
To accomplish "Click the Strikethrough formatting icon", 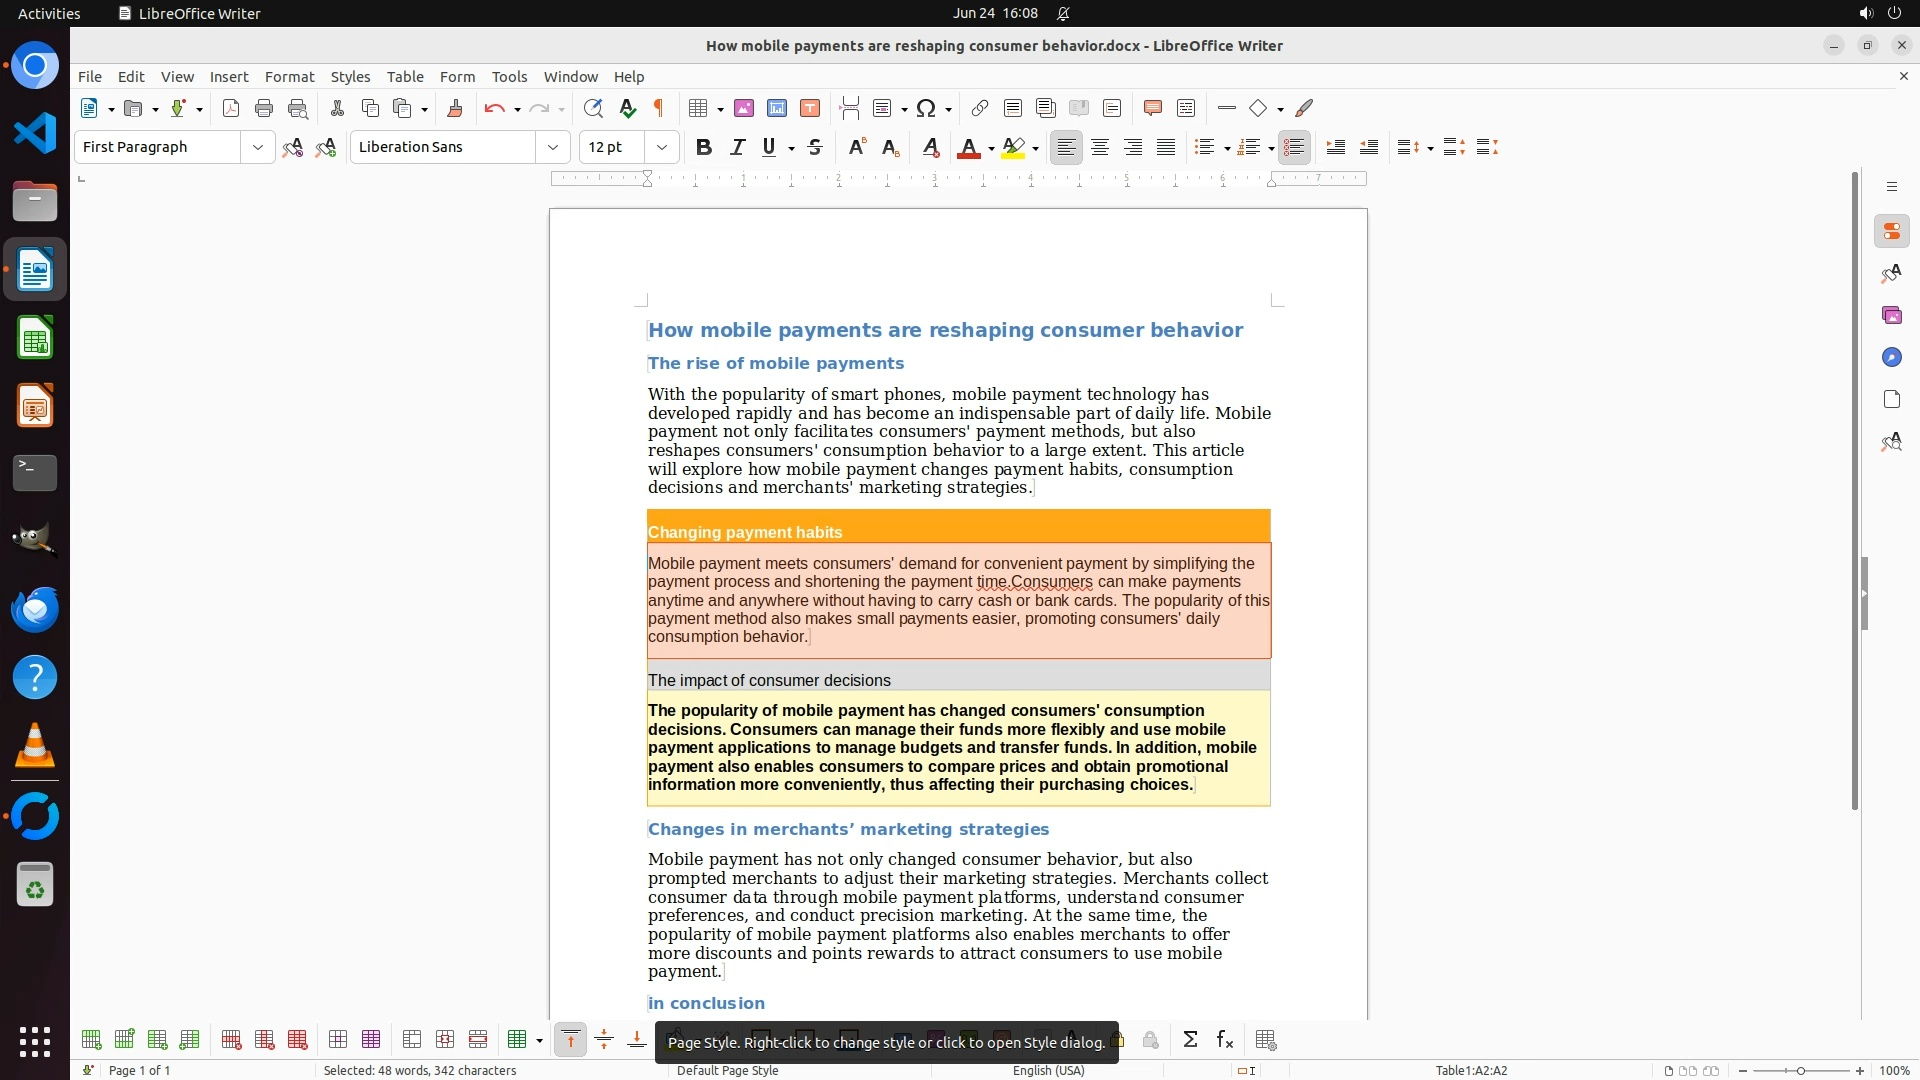I will pyautogui.click(x=815, y=147).
